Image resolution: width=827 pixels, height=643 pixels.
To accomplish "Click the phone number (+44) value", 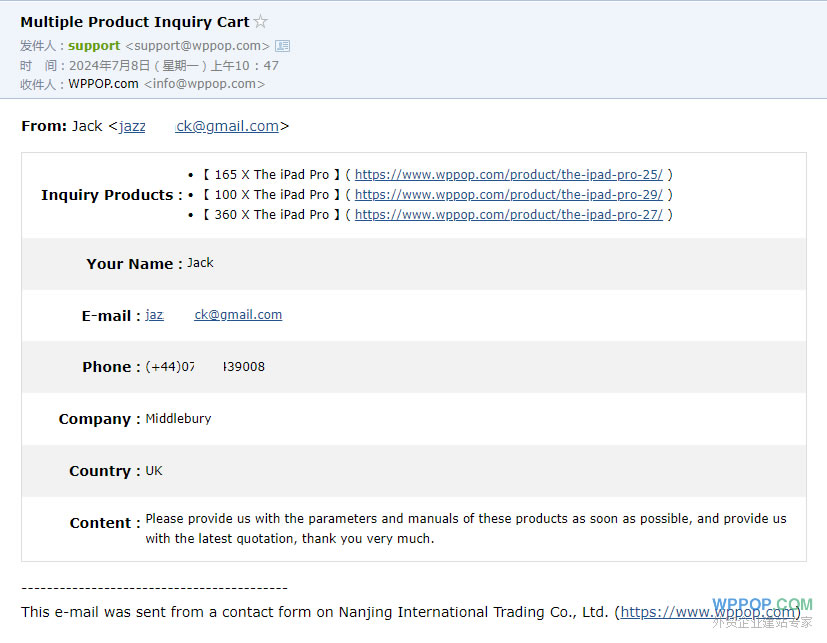I will coord(205,367).
